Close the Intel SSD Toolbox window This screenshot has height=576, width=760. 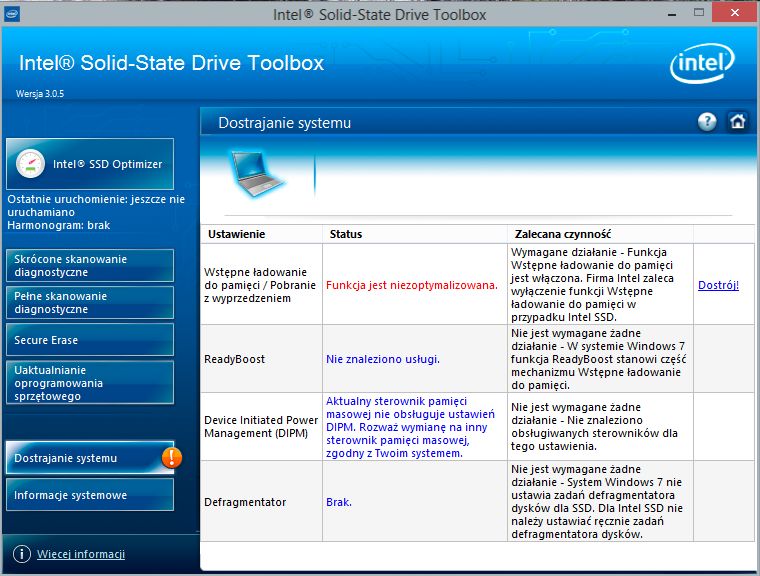pyautogui.click(x=735, y=13)
